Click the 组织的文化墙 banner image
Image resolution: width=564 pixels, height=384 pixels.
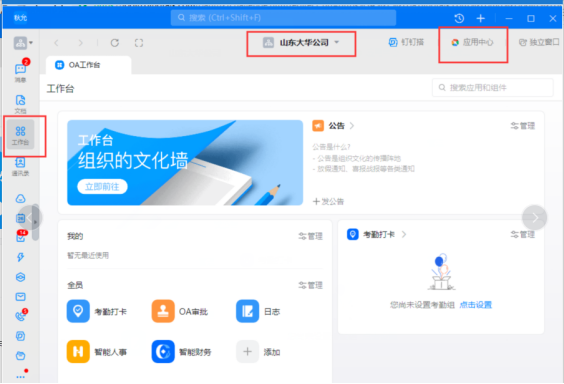[185, 163]
